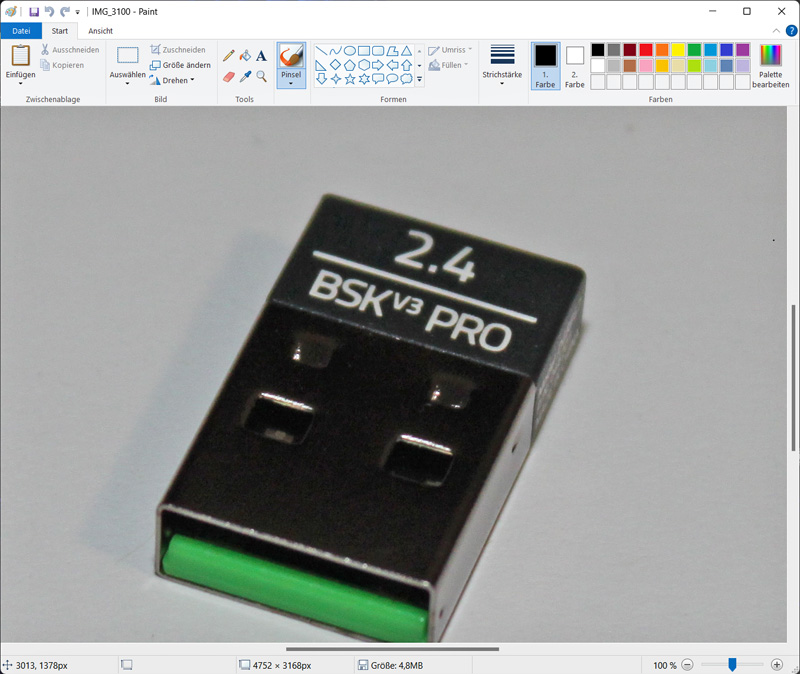Open the Paint help icon
This screenshot has height=674, width=800.
point(791,31)
